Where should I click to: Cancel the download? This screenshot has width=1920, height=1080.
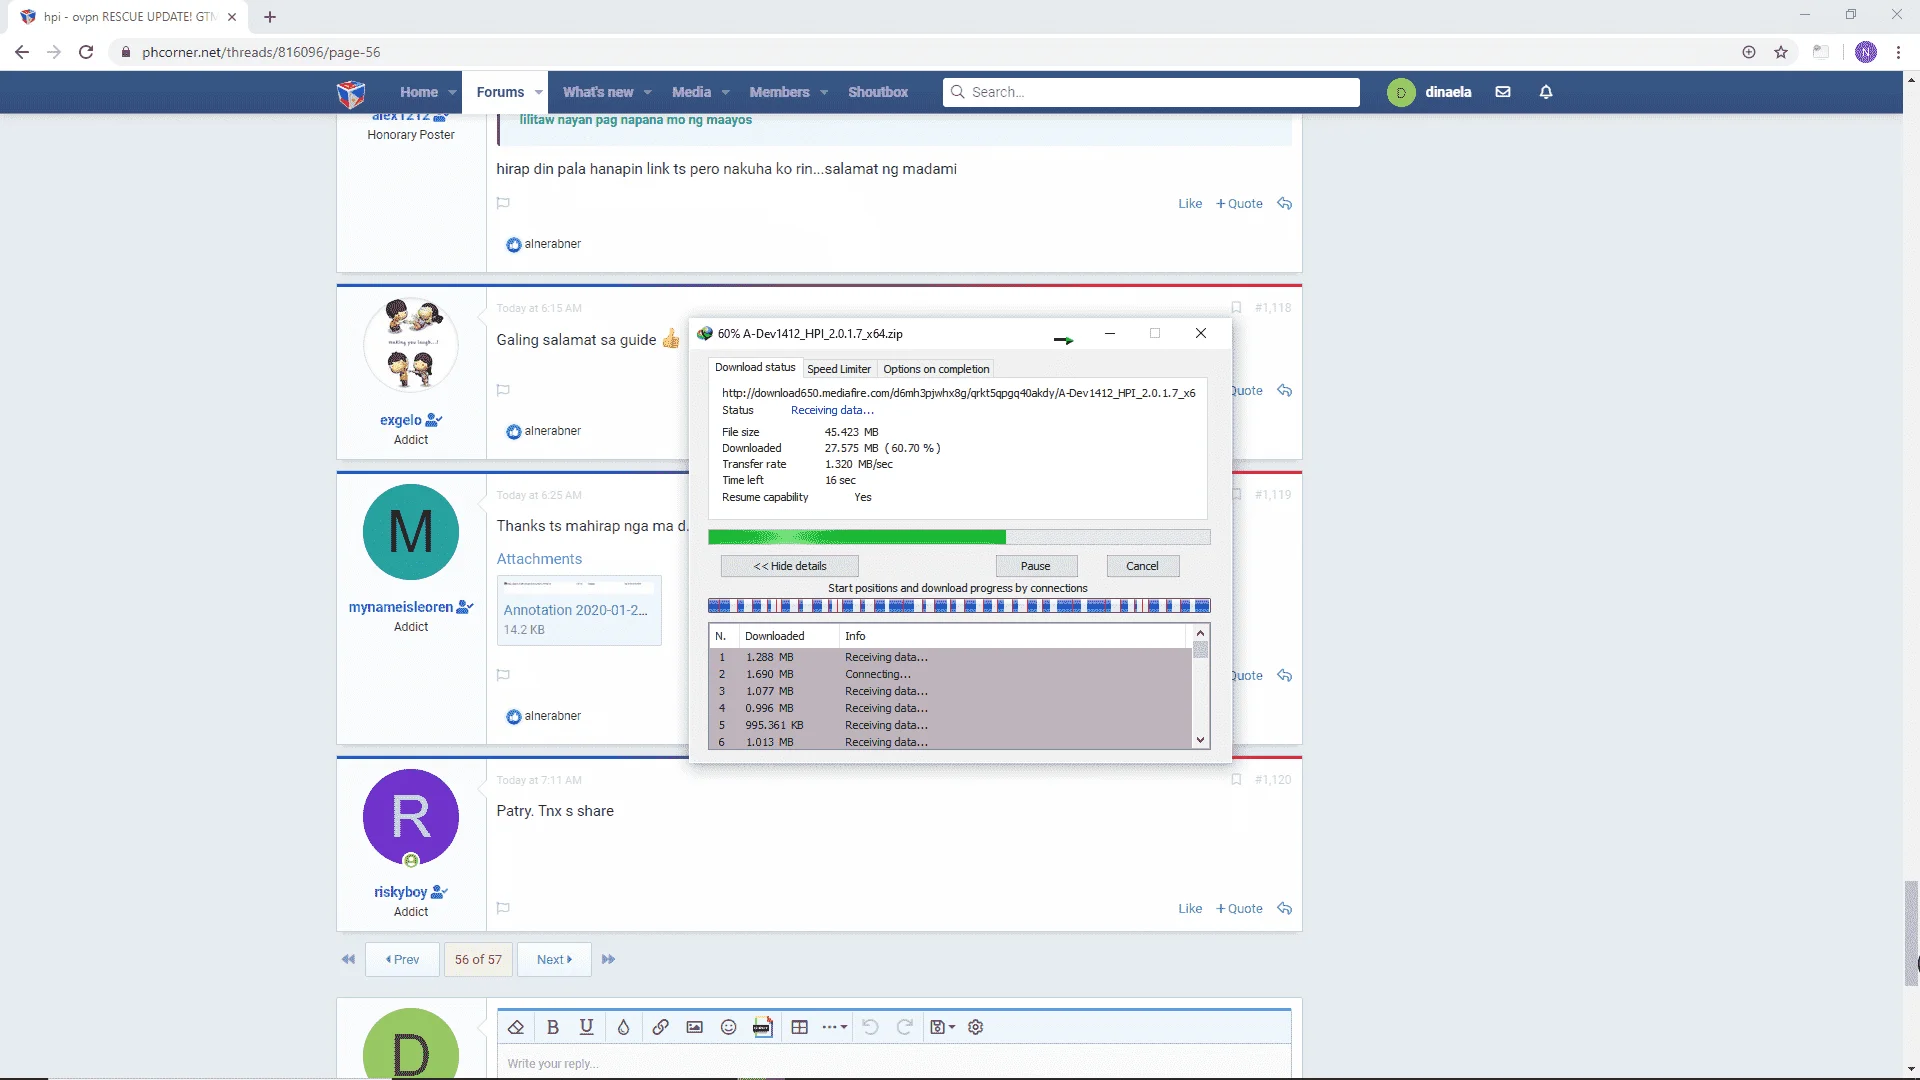point(1142,566)
